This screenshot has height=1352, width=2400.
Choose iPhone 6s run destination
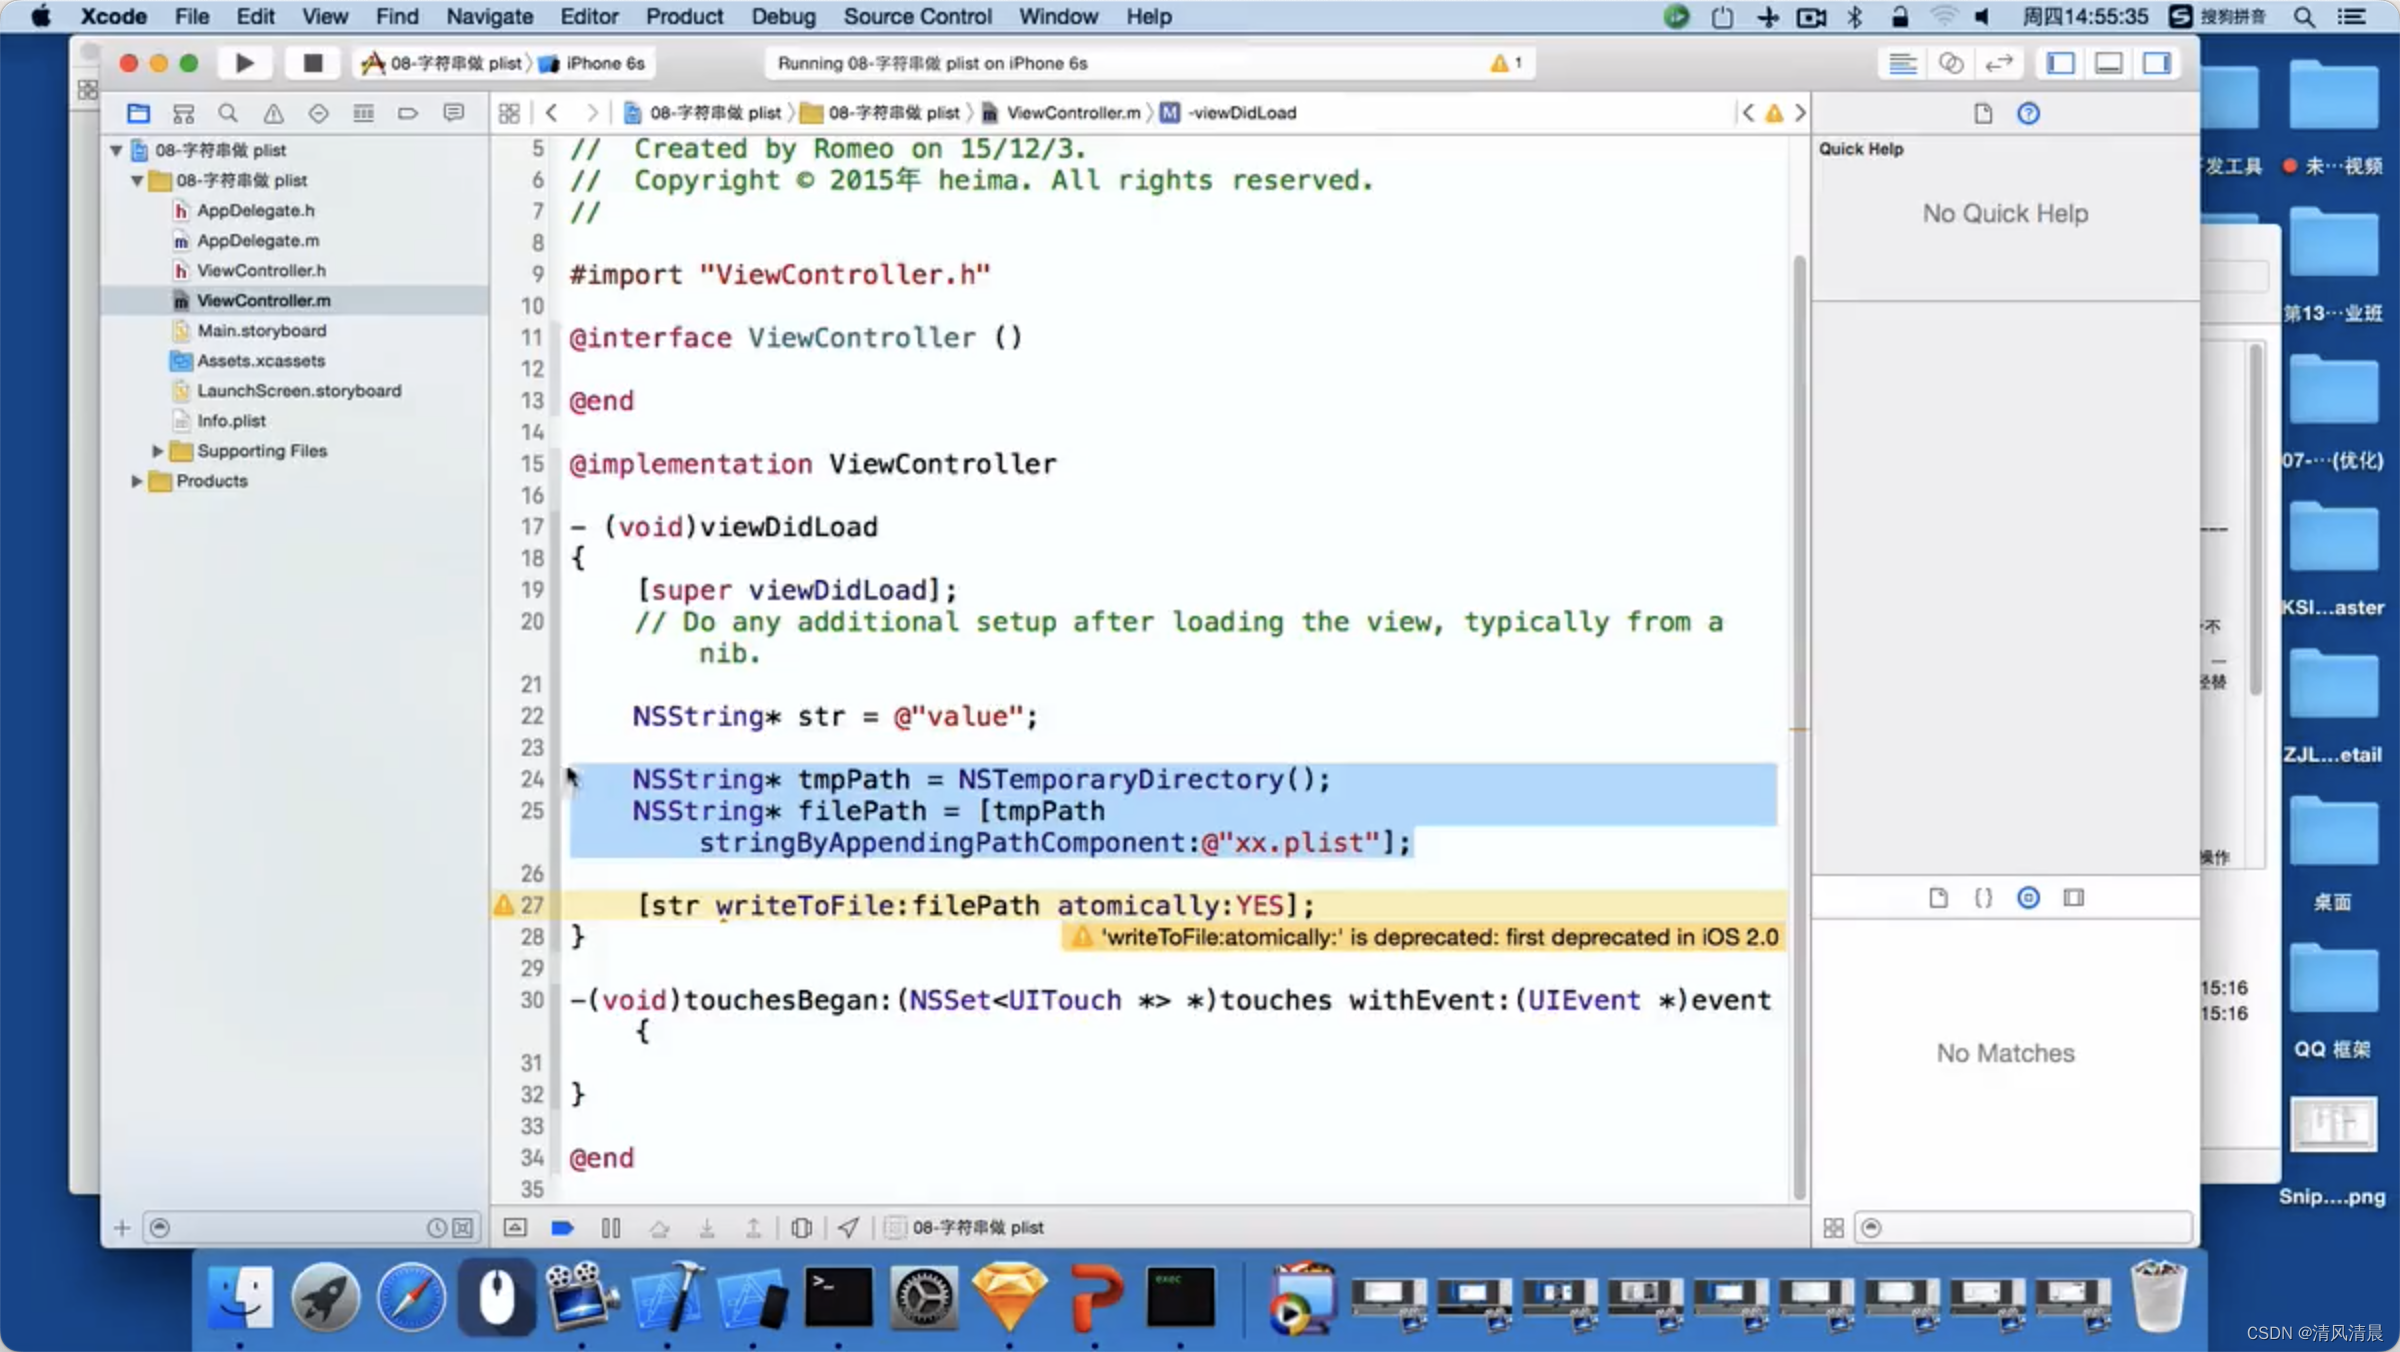(594, 63)
